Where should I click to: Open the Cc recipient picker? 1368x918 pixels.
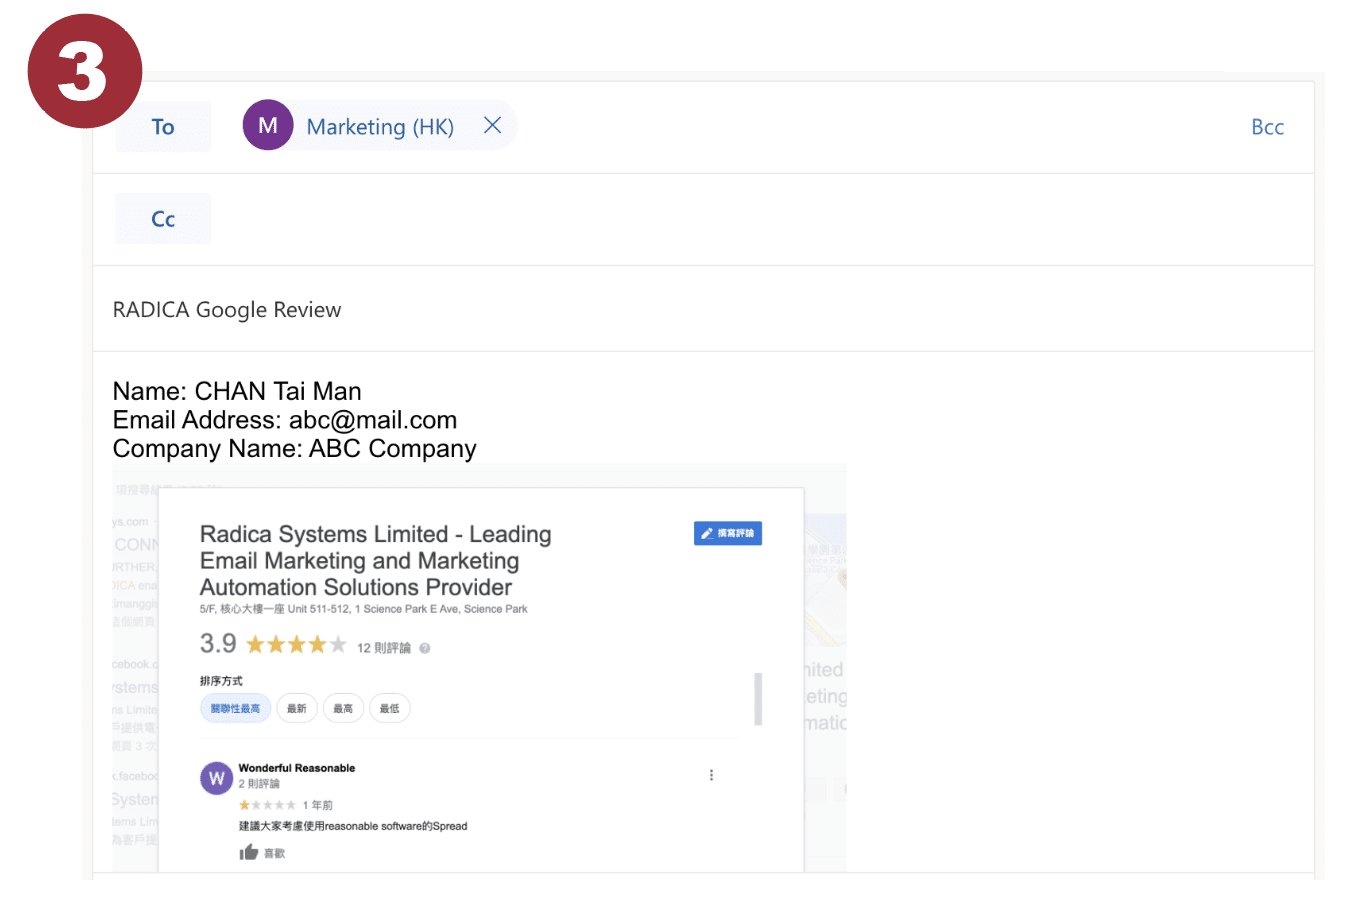click(163, 219)
